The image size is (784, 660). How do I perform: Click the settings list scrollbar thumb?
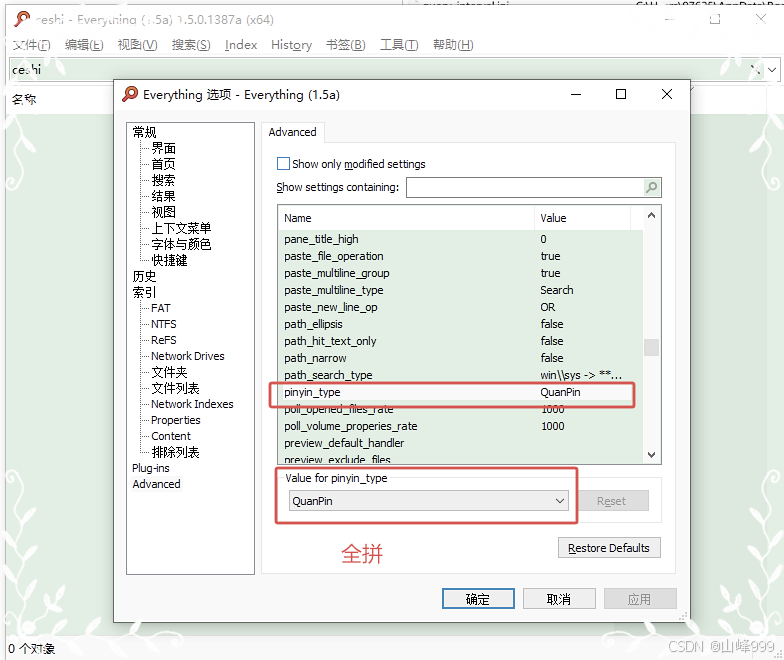pos(651,348)
